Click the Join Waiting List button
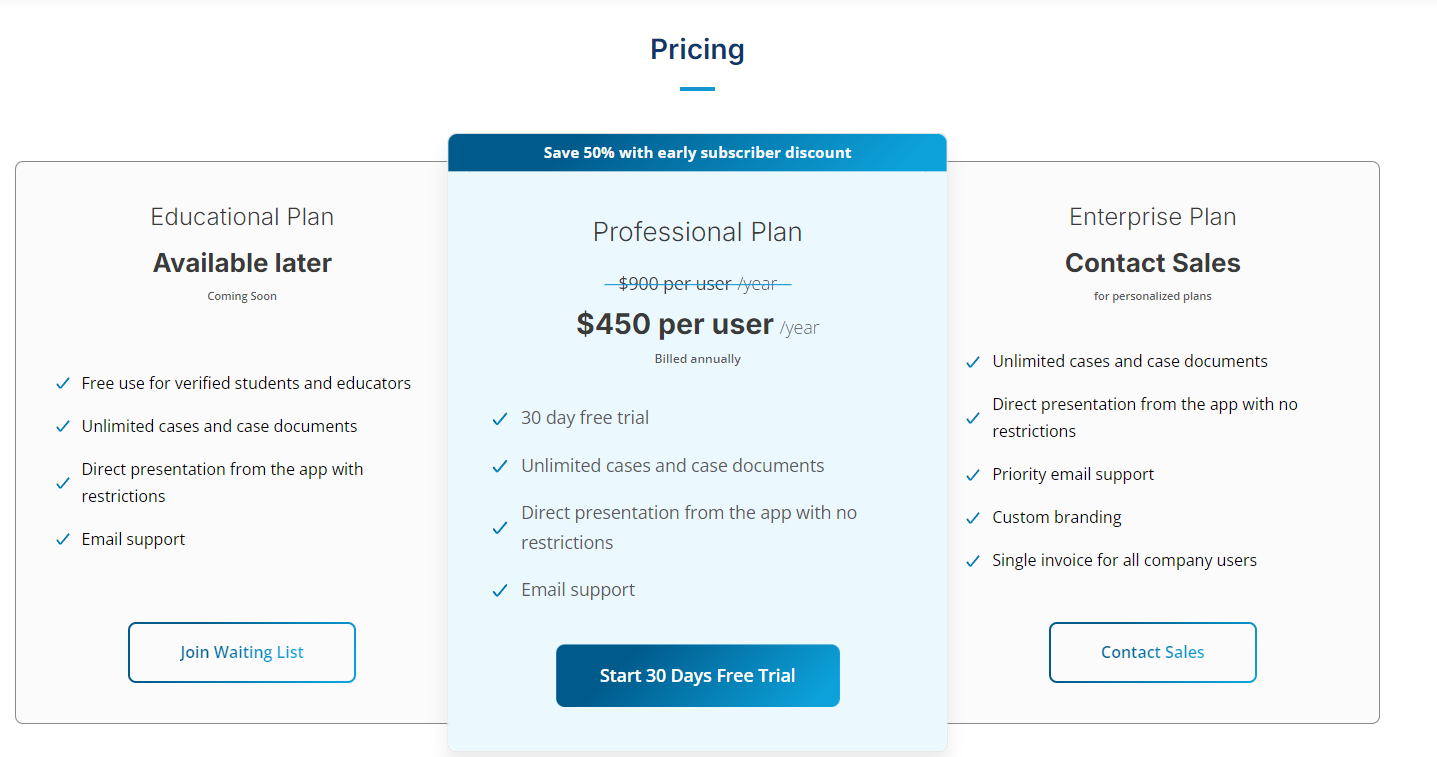This screenshot has height=757, width=1437. click(x=241, y=652)
